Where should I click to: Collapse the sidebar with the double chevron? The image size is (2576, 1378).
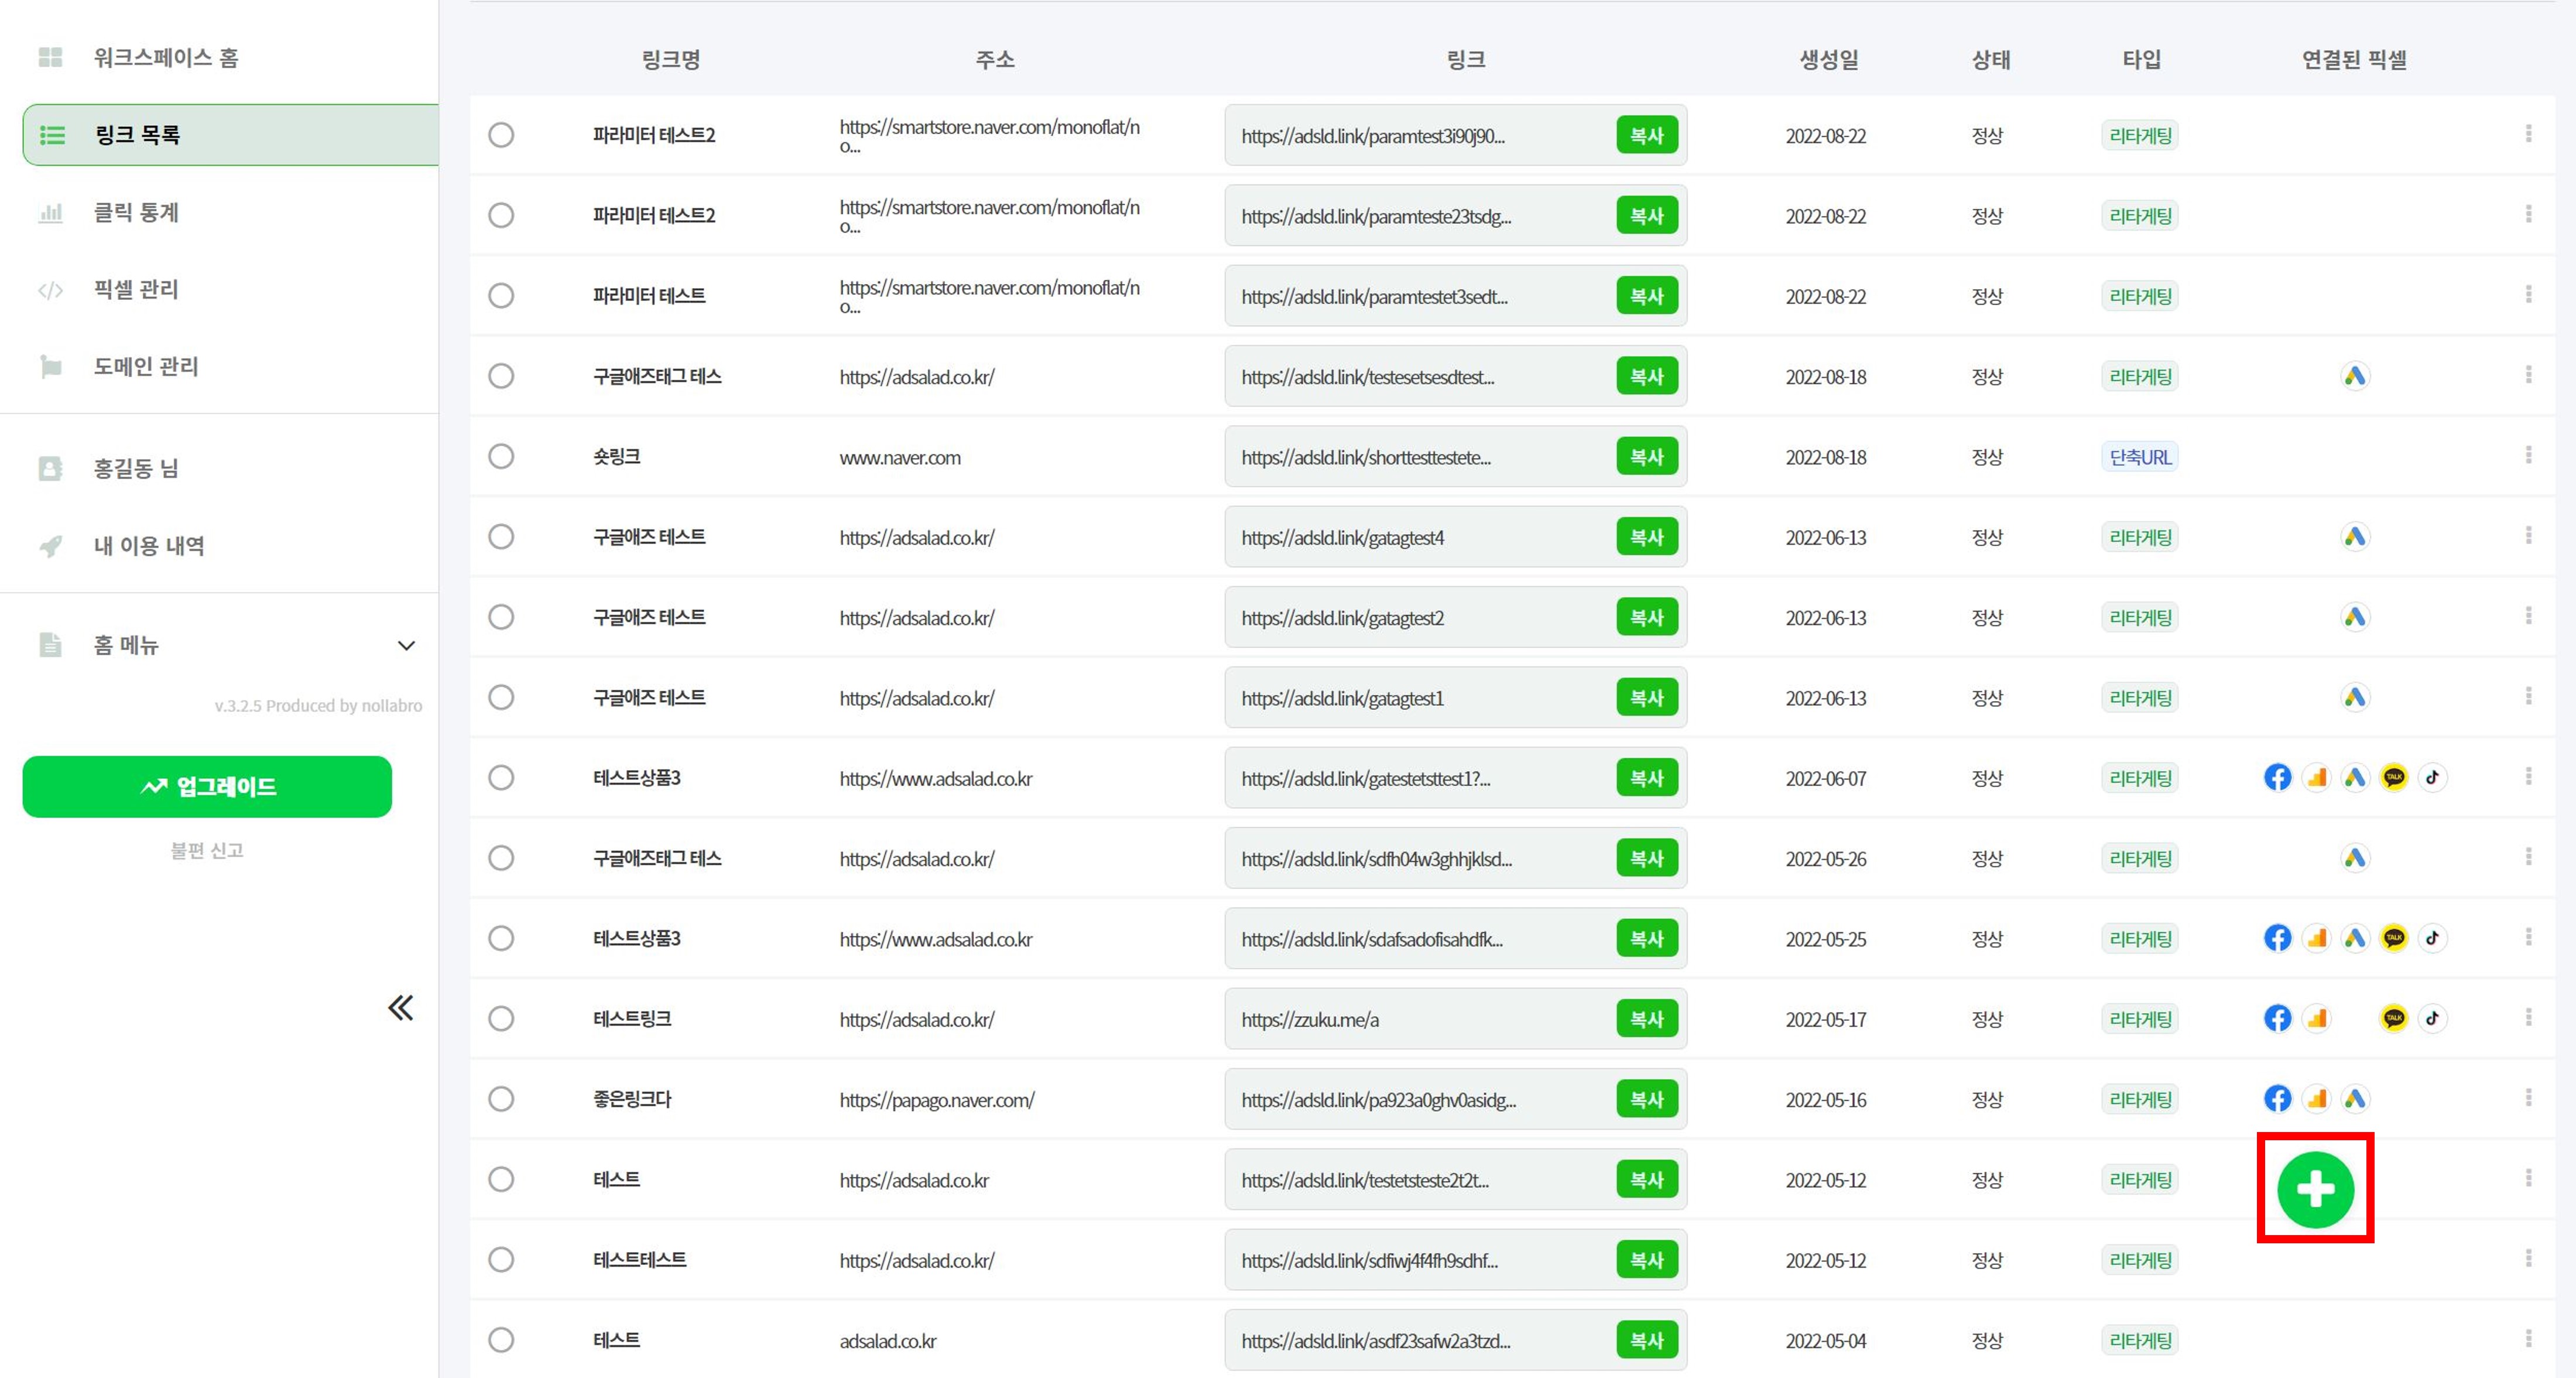pyautogui.click(x=401, y=1007)
